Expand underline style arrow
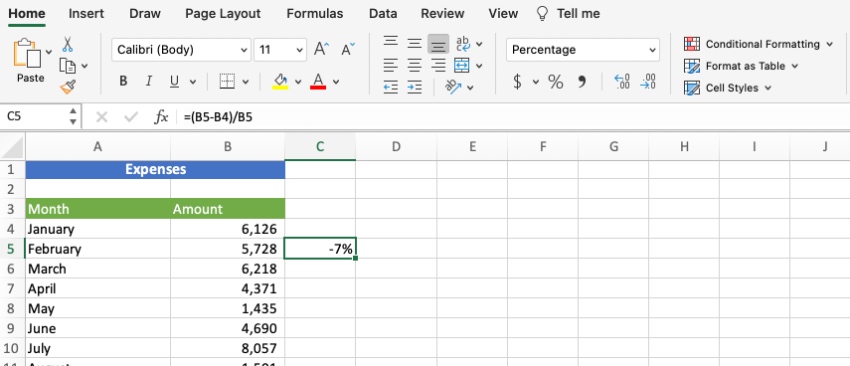The width and height of the screenshot is (850, 366). click(193, 82)
